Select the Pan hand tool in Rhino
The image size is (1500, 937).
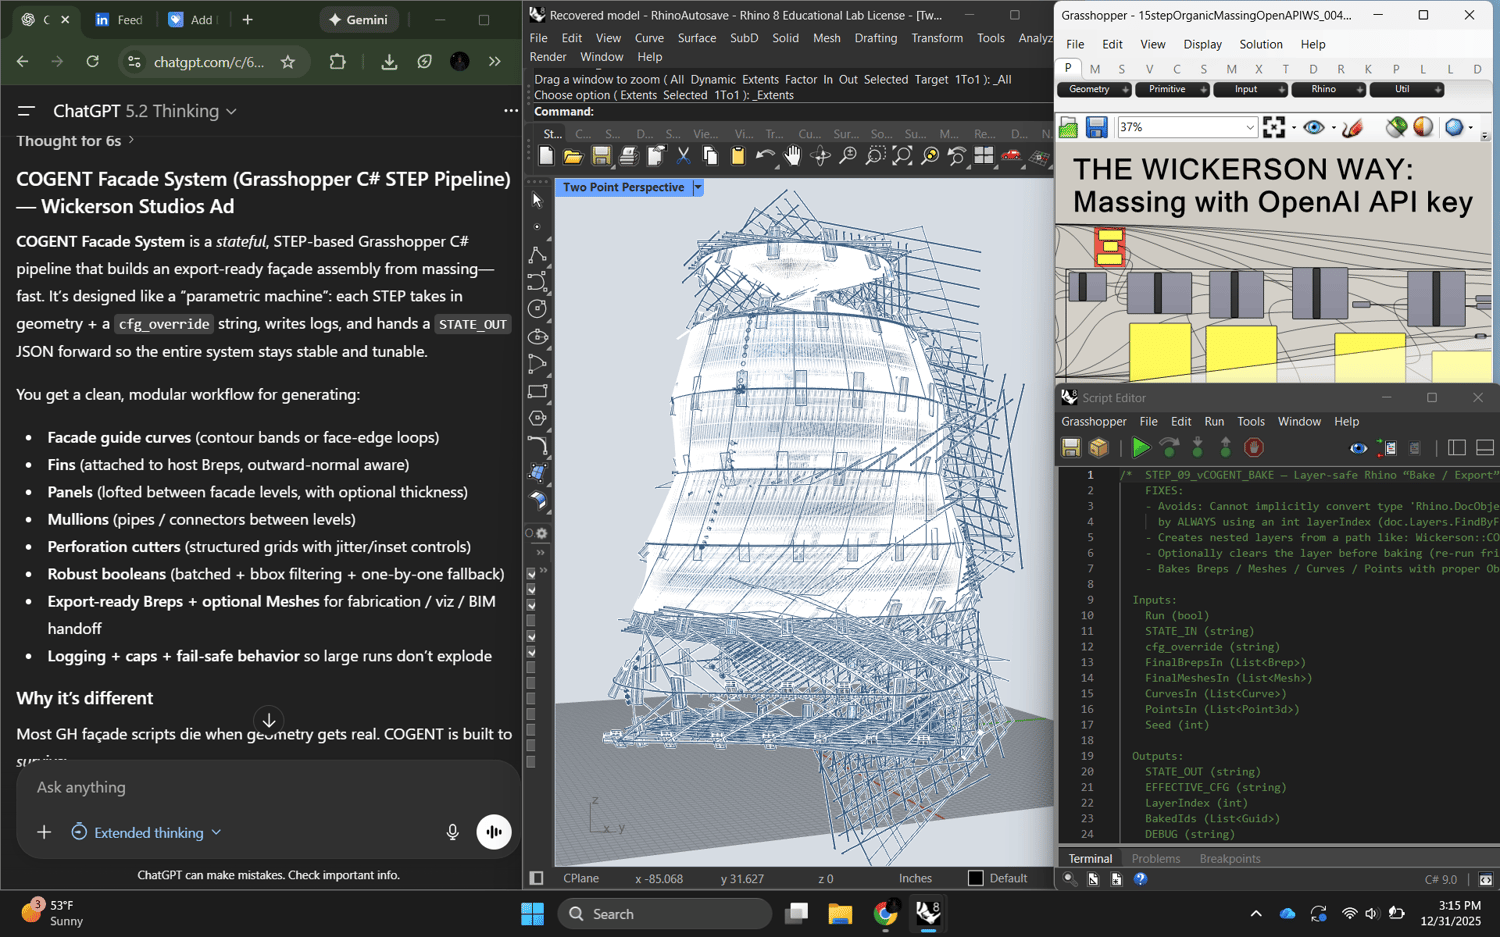pos(793,156)
